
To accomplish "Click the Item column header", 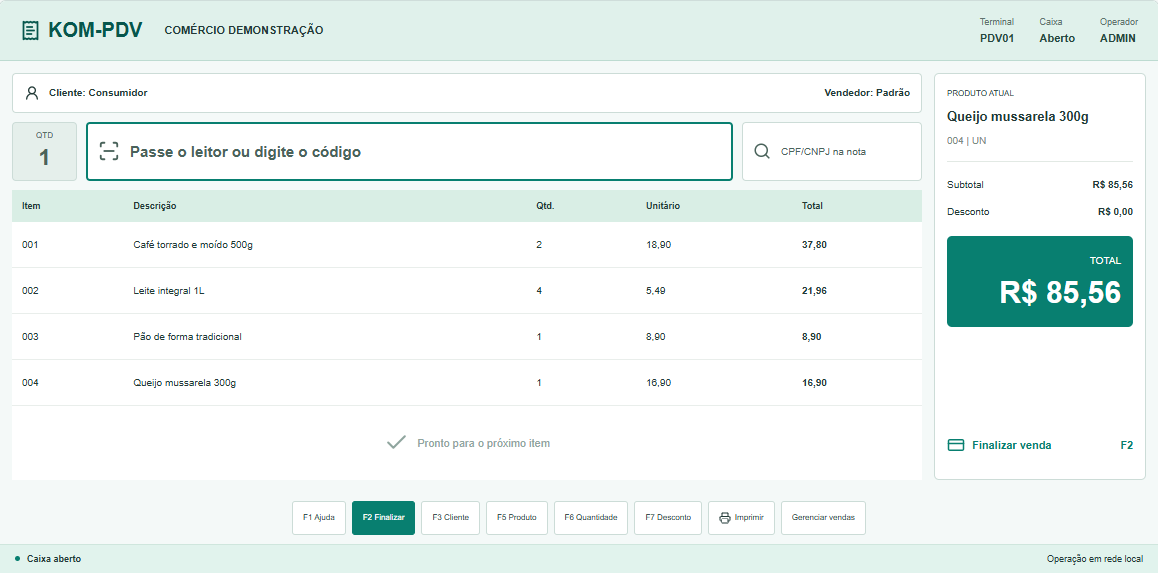I will coord(31,206).
